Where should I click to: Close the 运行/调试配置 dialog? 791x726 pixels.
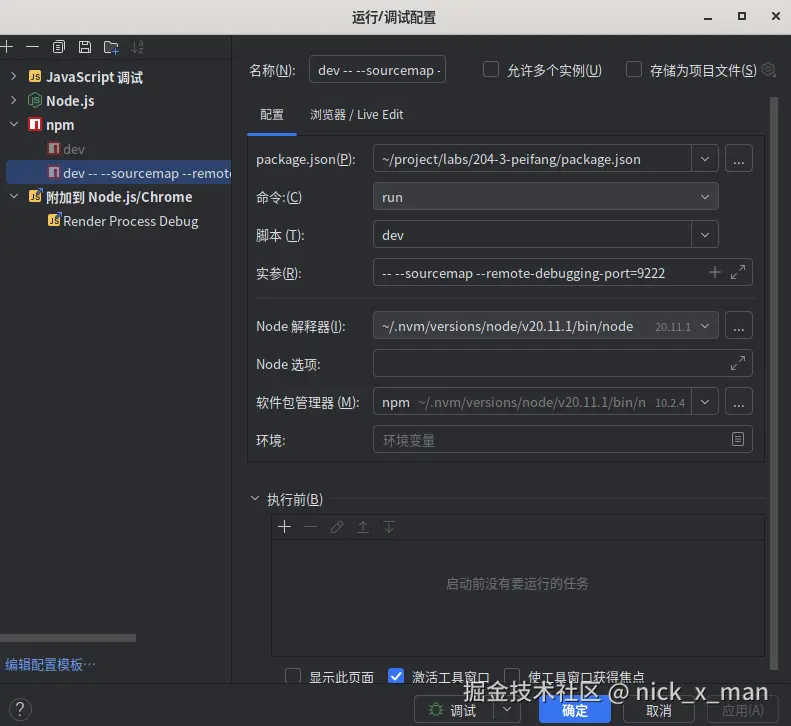click(776, 16)
